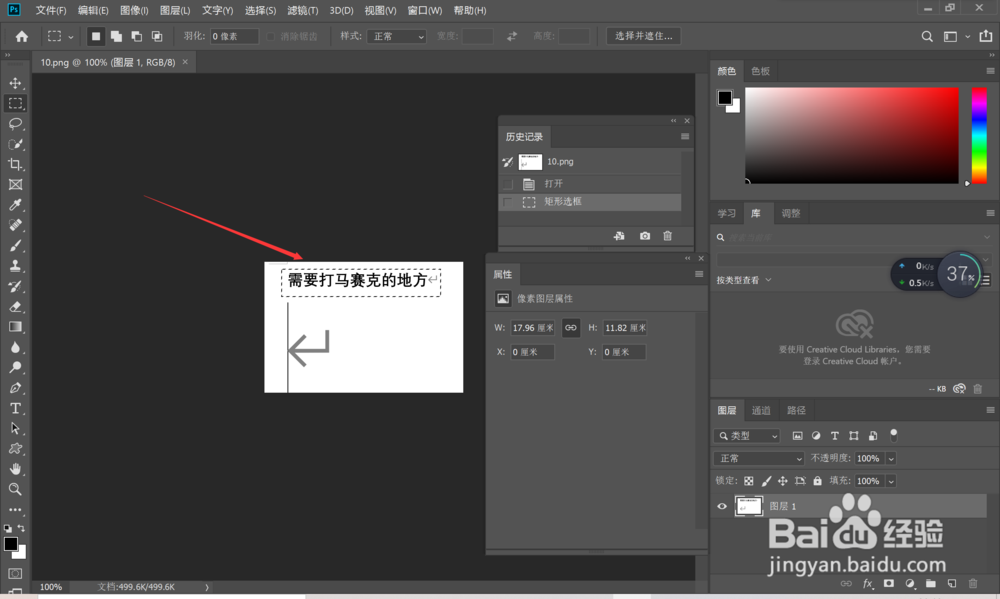The width and height of the screenshot is (1000, 599).
Task: Hide 图层 1 with its eye toggle
Action: click(x=721, y=505)
